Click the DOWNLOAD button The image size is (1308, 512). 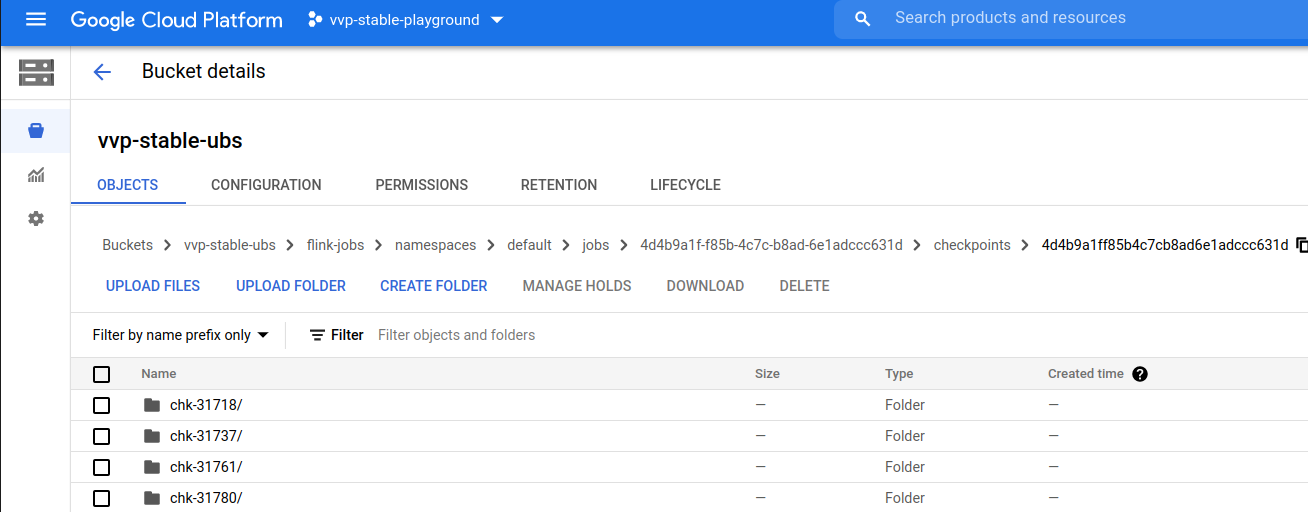click(705, 286)
